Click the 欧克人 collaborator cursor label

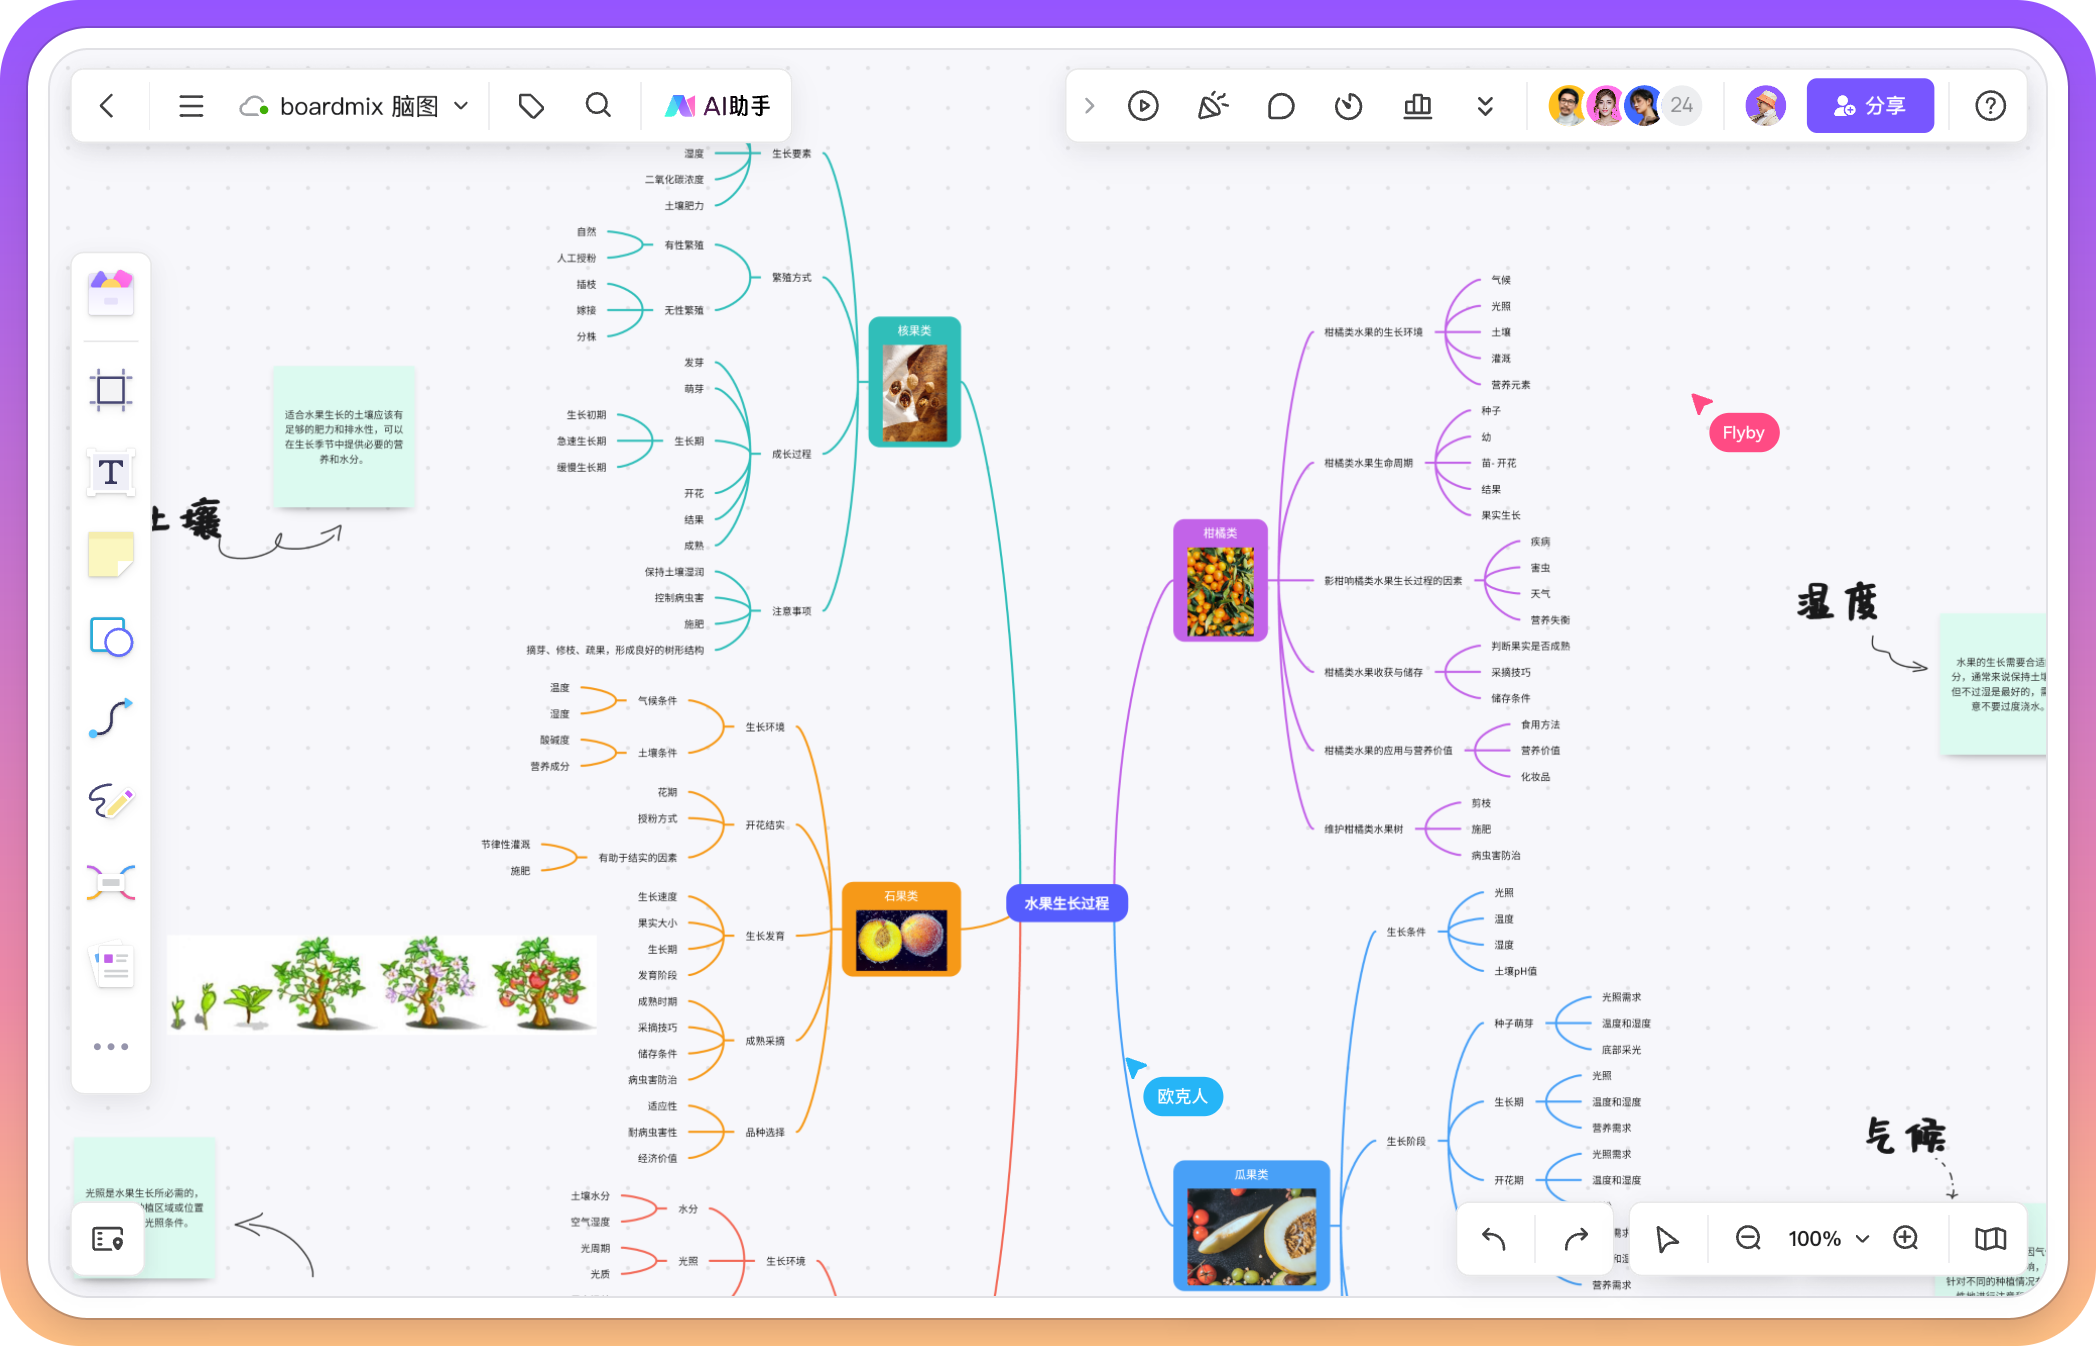tap(1182, 1096)
